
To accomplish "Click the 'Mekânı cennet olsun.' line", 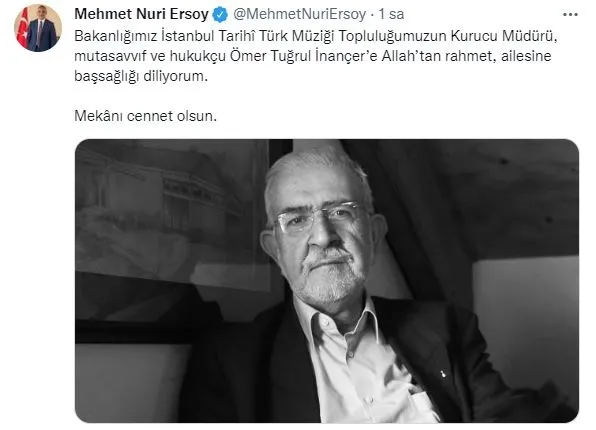I will pos(146,116).
